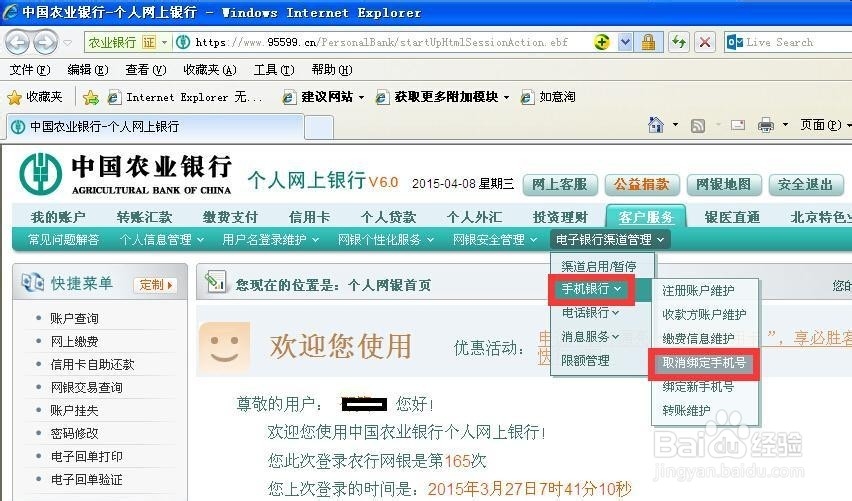The height and width of the screenshot is (501, 852).
Task: Switch to the 投资理财 tab
Action: coord(560,217)
